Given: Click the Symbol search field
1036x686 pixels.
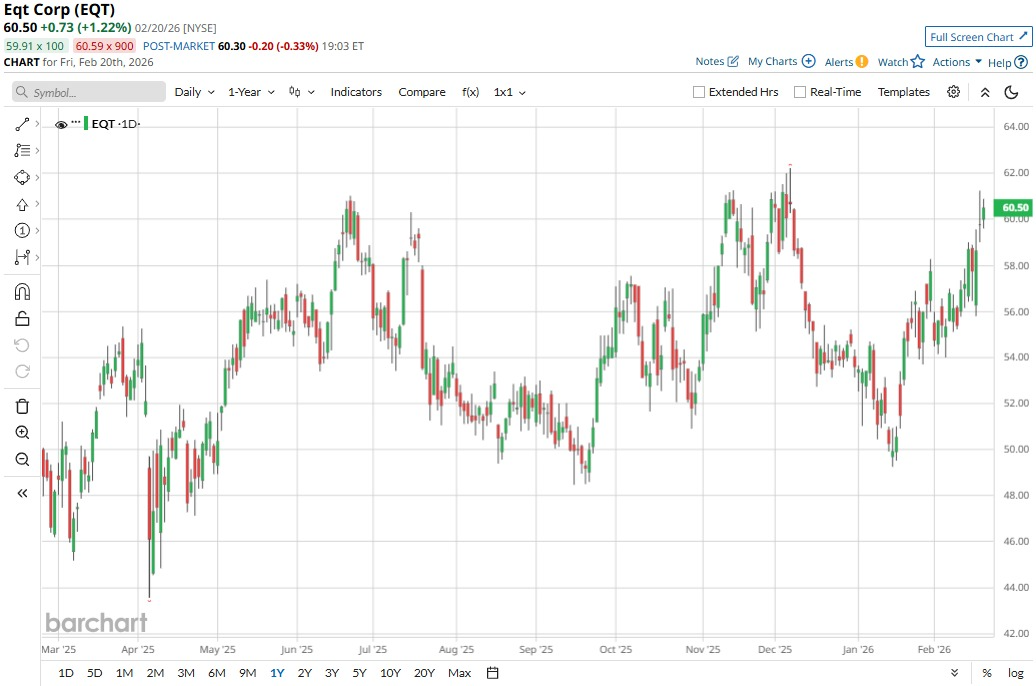Looking at the screenshot, I should [x=89, y=92].
